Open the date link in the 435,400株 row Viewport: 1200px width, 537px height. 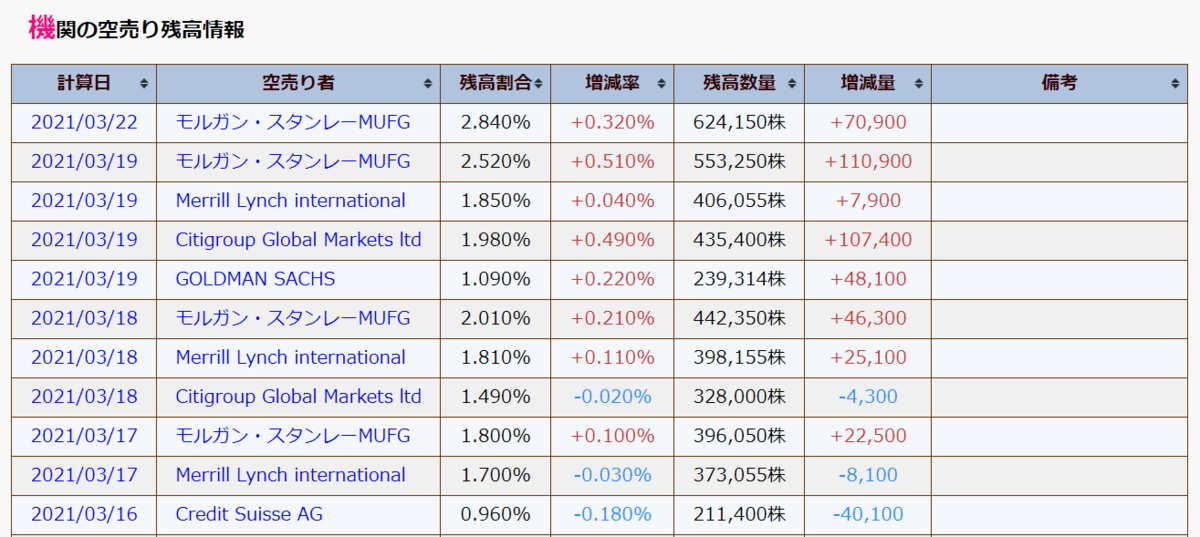84,240
